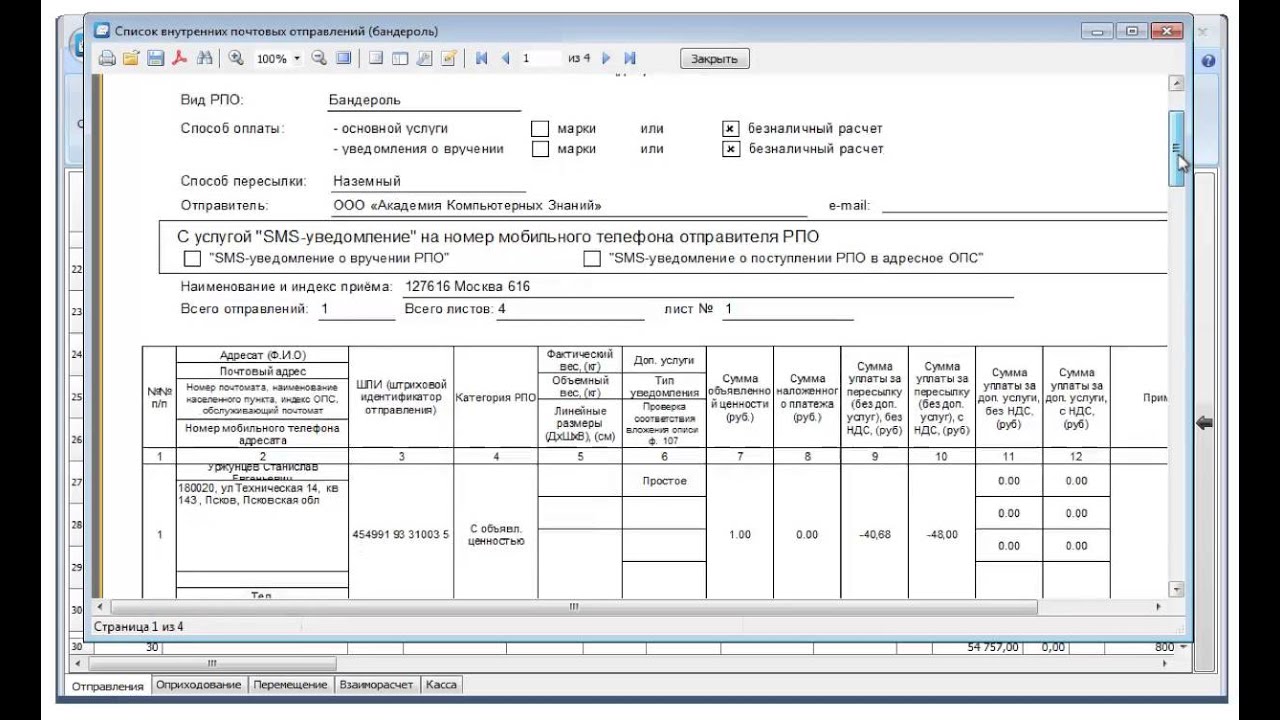Click 127616 Москва 616 text
Image resolution: width=1280 pixels, height=720 pixels.
[467, 286]
